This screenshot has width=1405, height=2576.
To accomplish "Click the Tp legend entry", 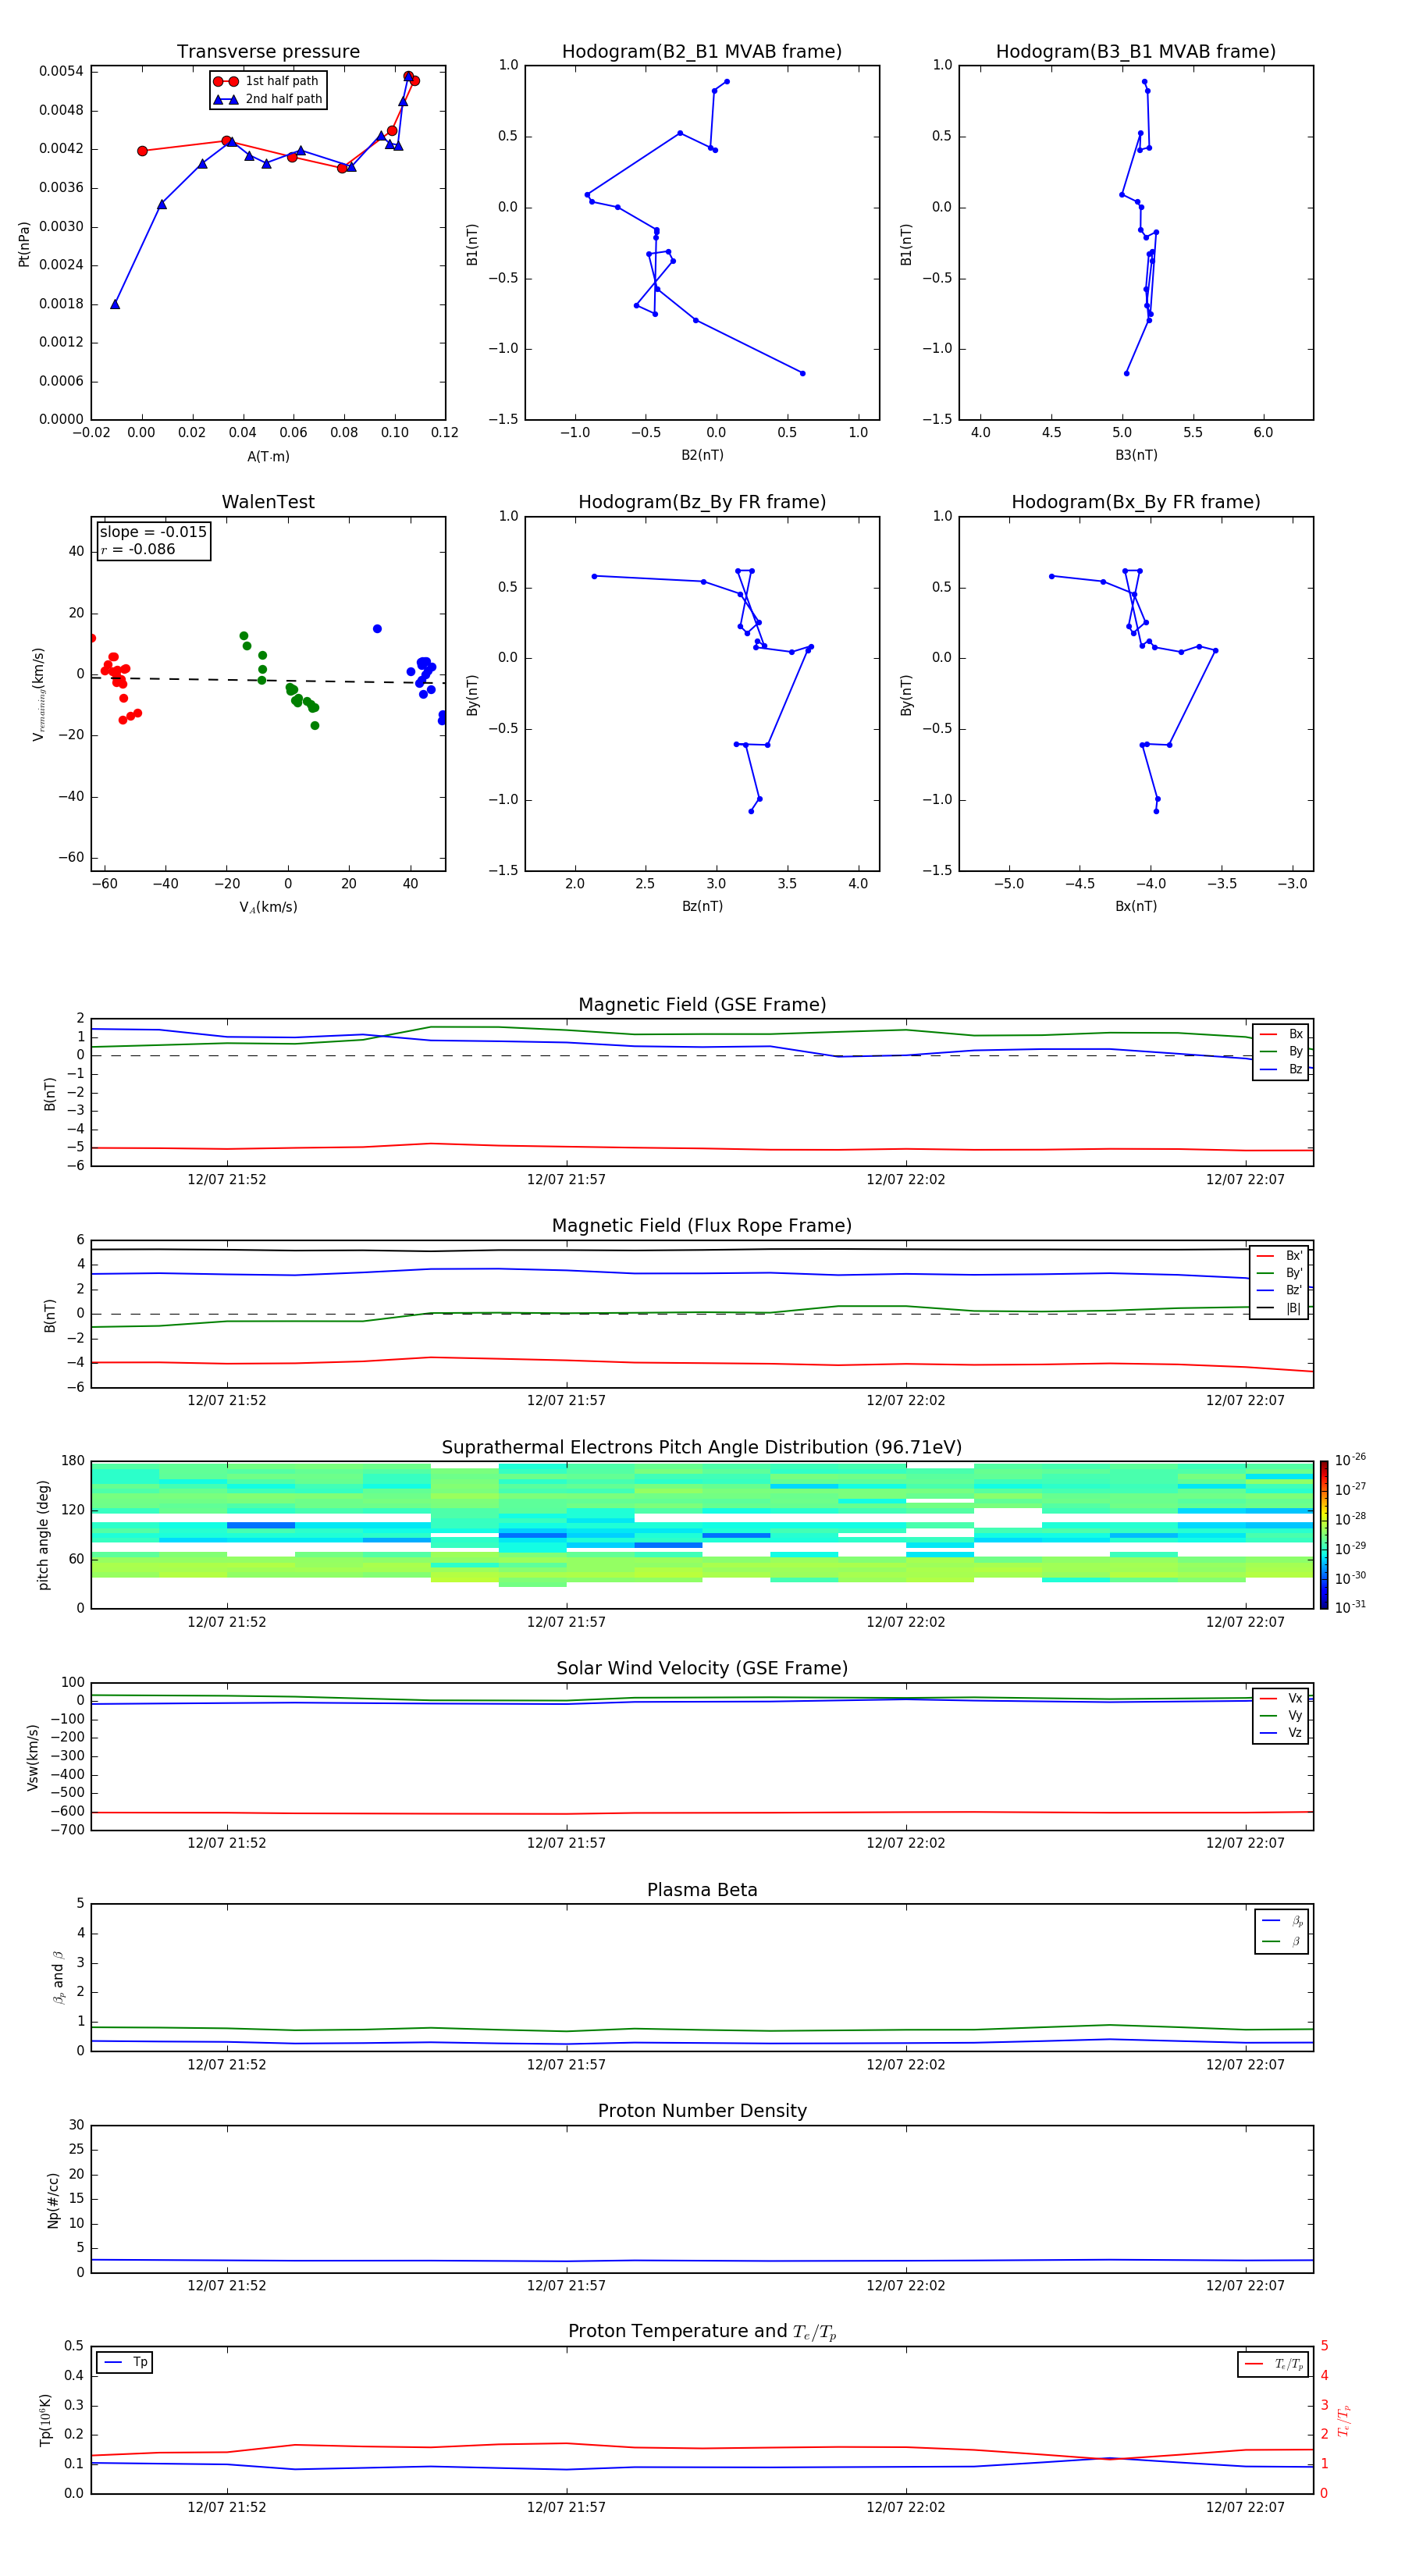I will click(x=125, y=2362).
